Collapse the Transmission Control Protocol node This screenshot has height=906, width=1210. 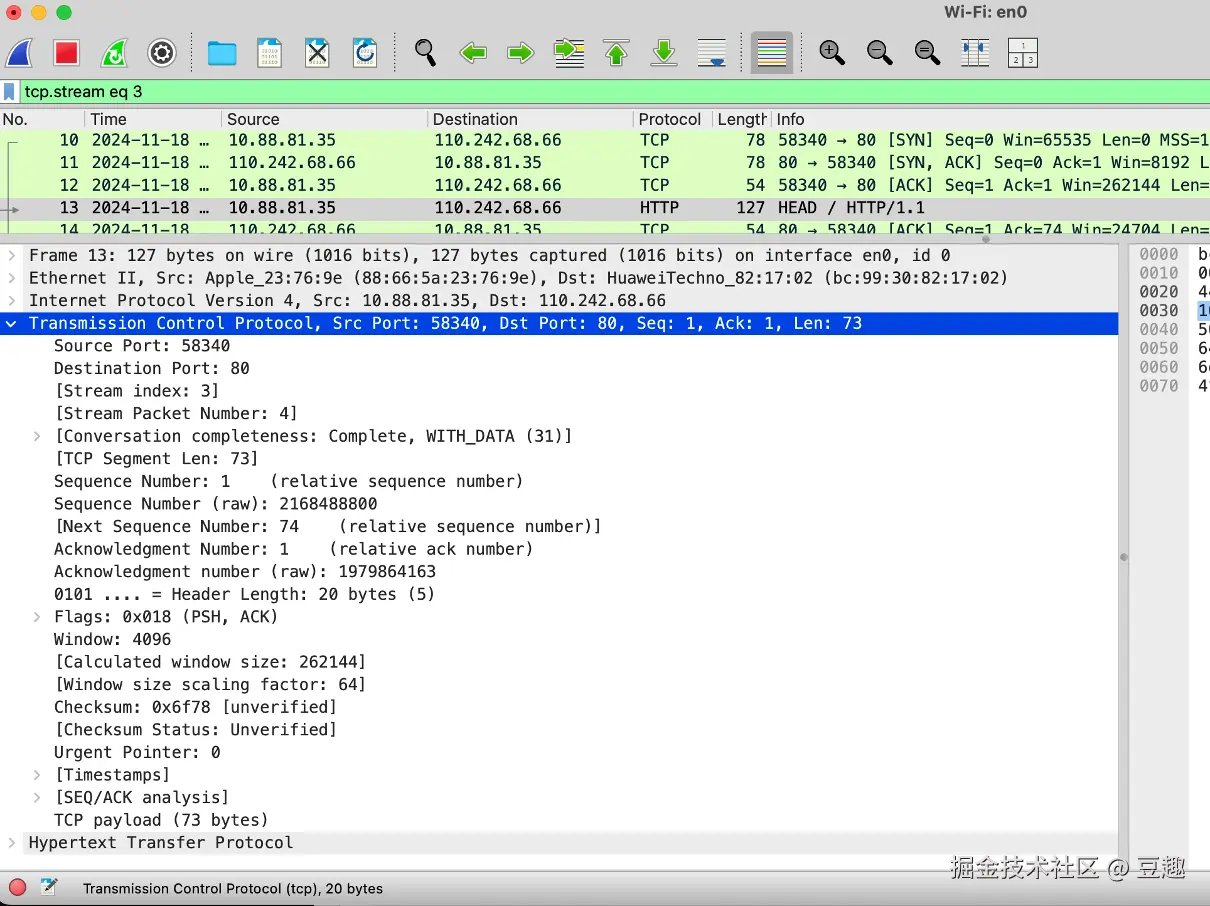point(12,323)
